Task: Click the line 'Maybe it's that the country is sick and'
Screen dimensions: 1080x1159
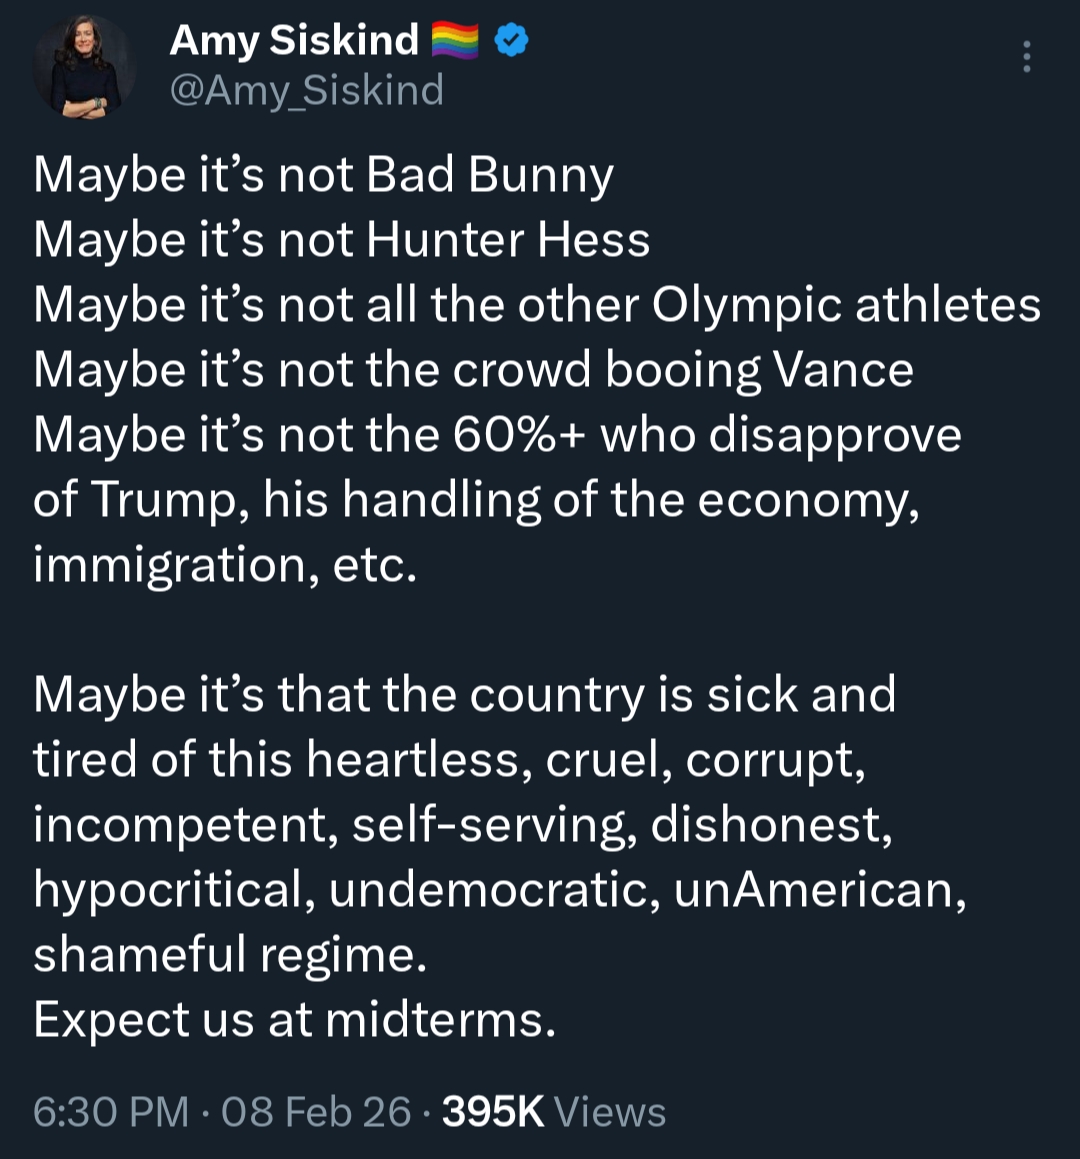Action: pos(464,695)
